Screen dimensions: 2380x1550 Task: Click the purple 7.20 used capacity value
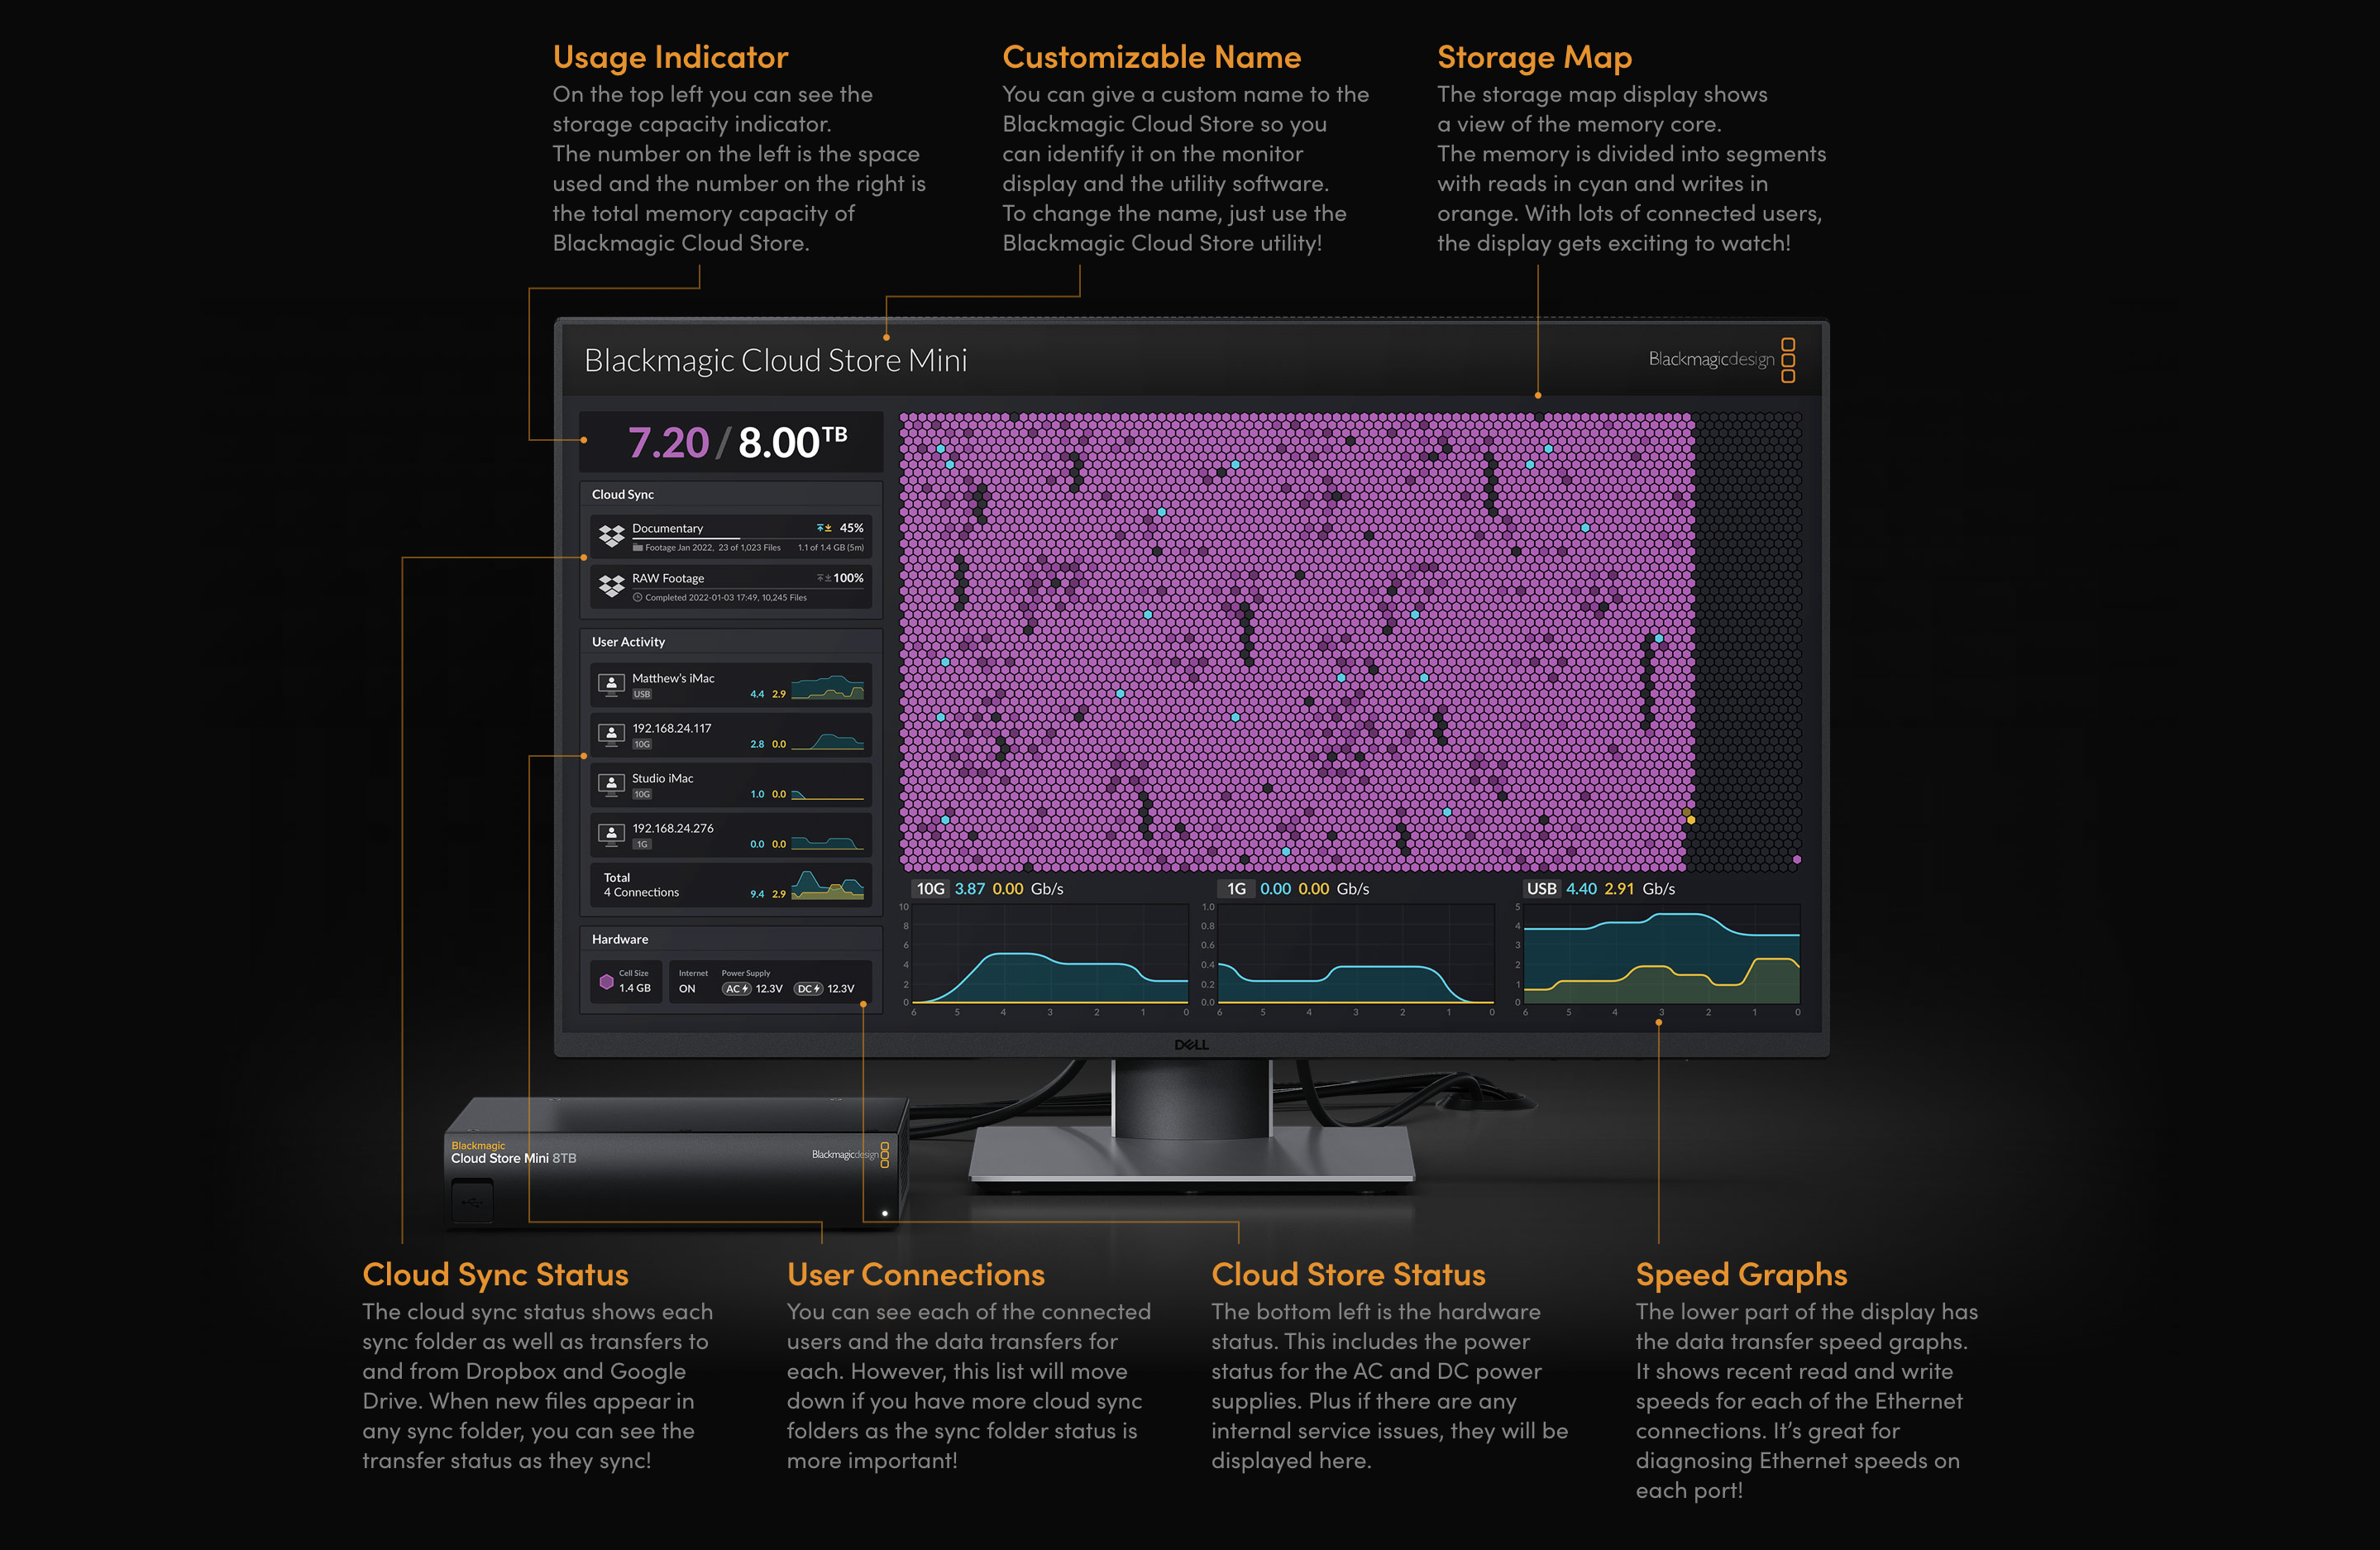668,443
